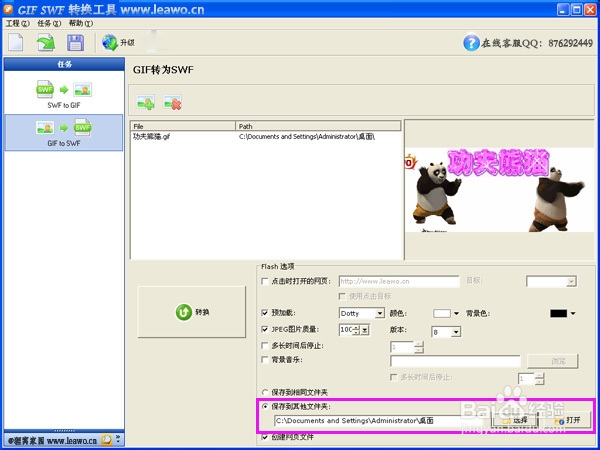Click the 打开 output folder button
600x450 pixels.
point(567,421)
